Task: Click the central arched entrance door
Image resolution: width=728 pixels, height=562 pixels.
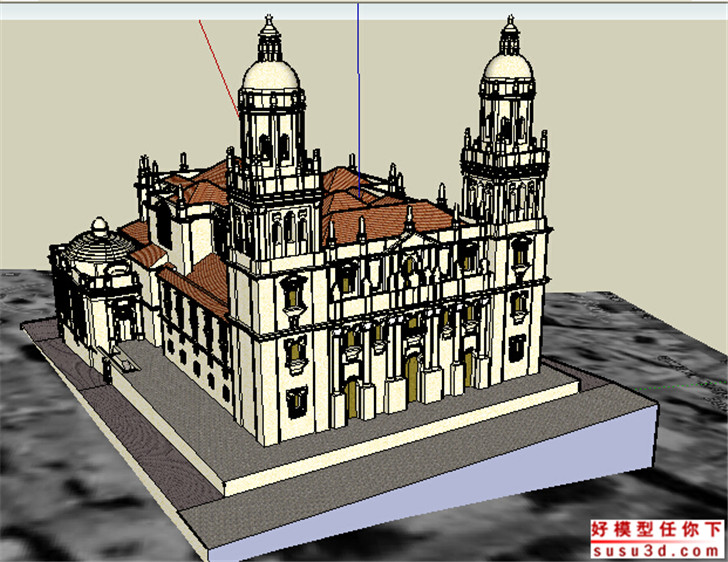Action: point(411,379)
